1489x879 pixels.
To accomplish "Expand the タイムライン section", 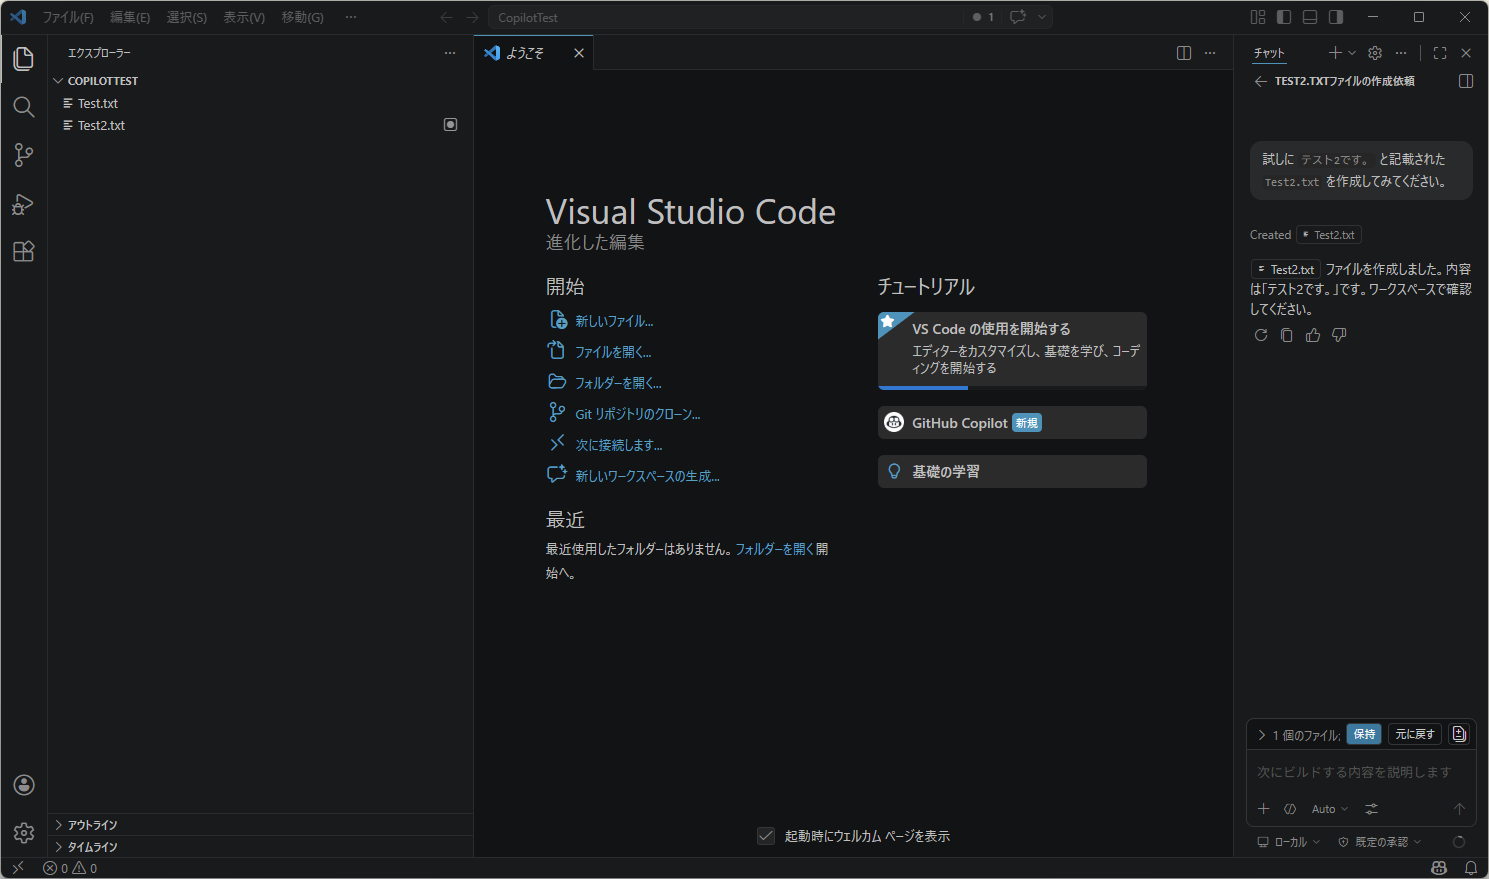I will click(x=93, y=847).
